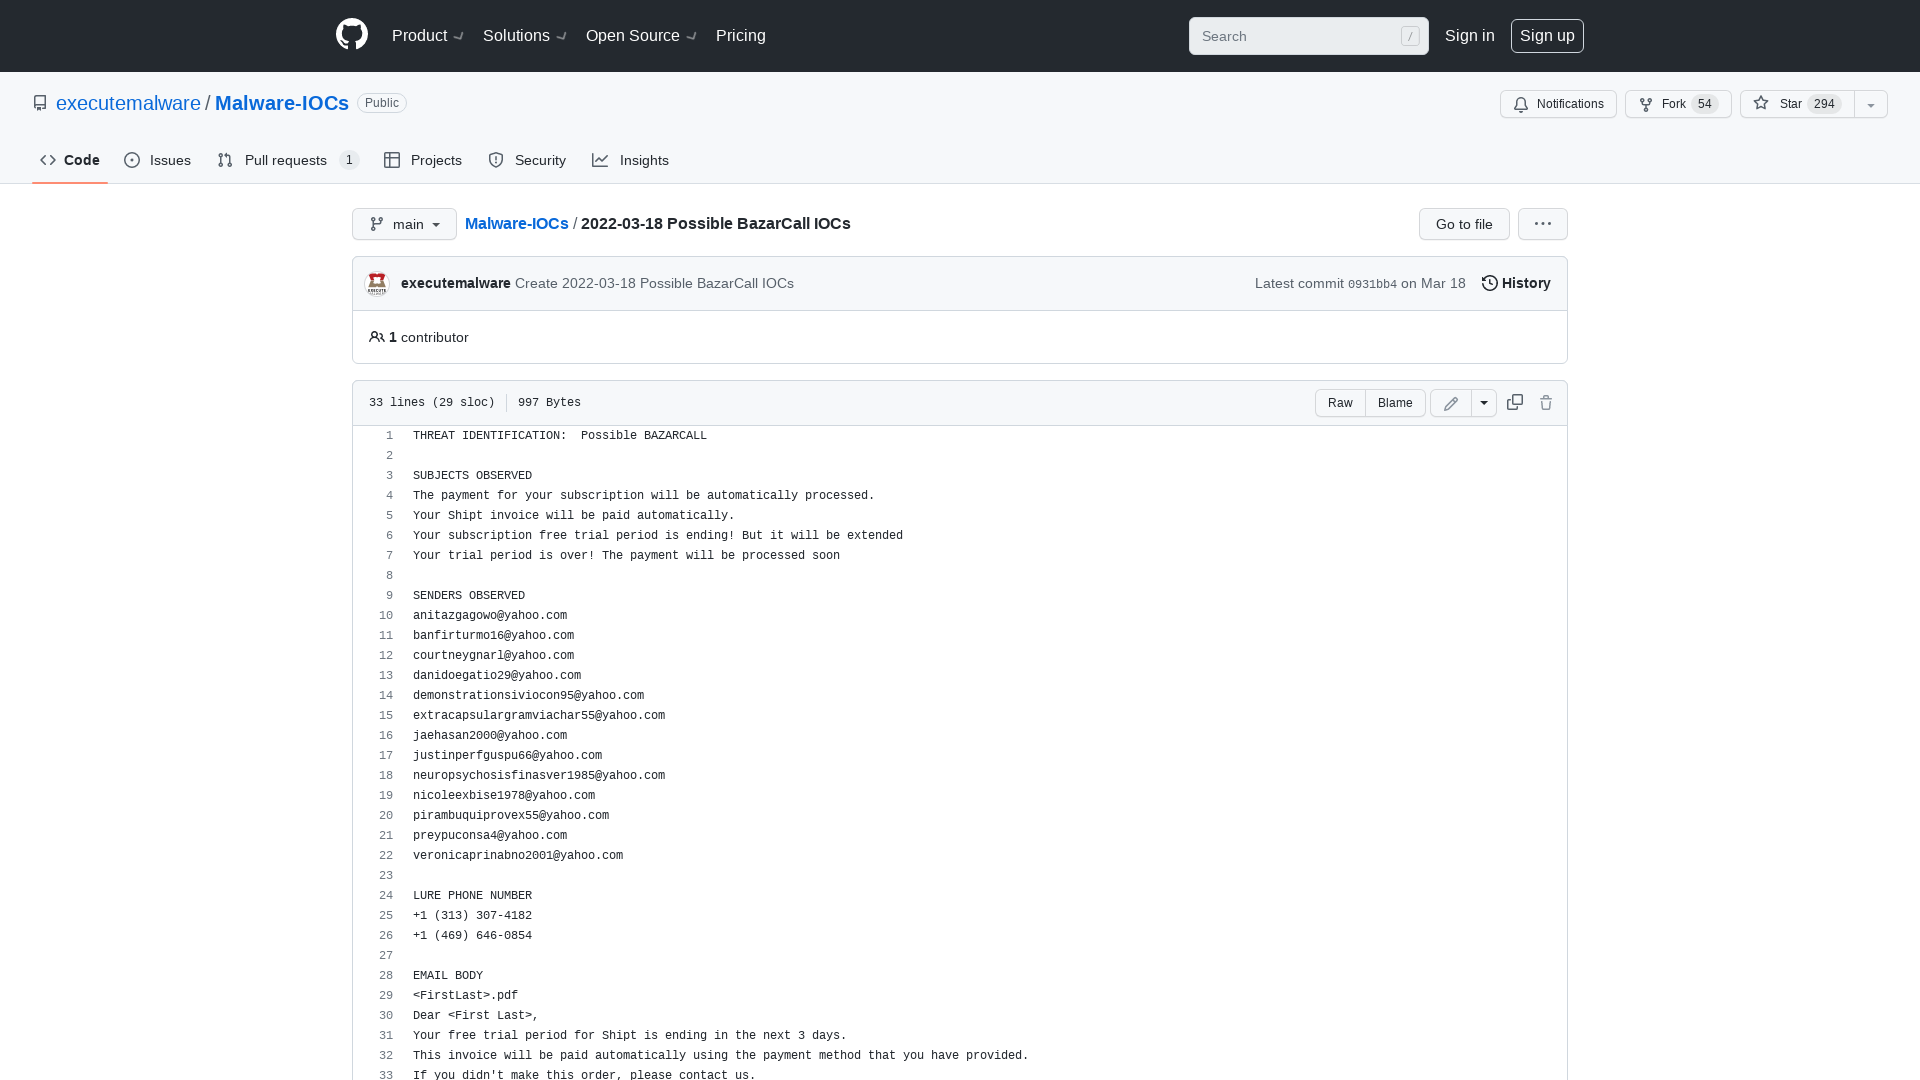
Task: Click '<FirstLast>.pdf' line
Action: 465,996
